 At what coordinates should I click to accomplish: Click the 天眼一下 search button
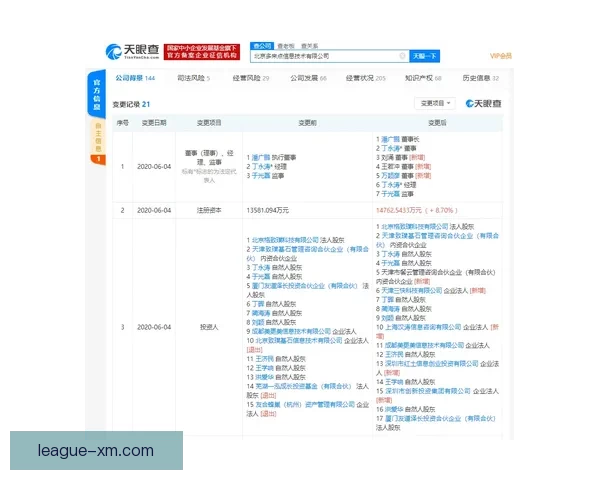(x=424, y=56)
